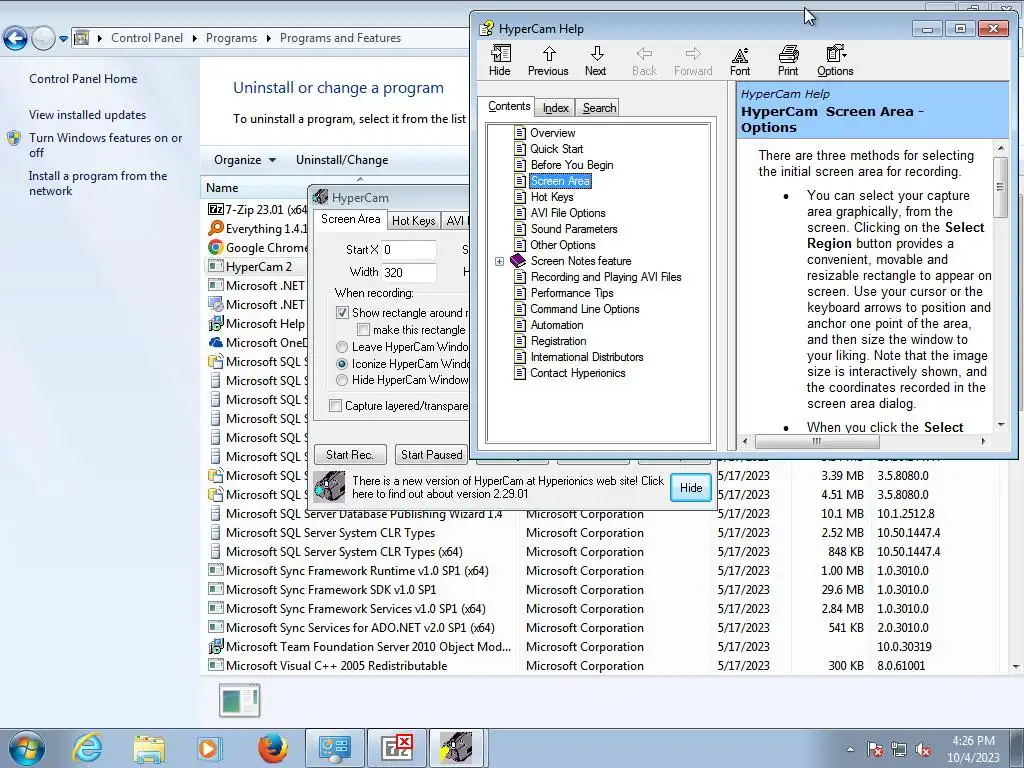Open the International Distributors topic
1024x768 pixels.
pyautogui.click(x=586, y=357)
